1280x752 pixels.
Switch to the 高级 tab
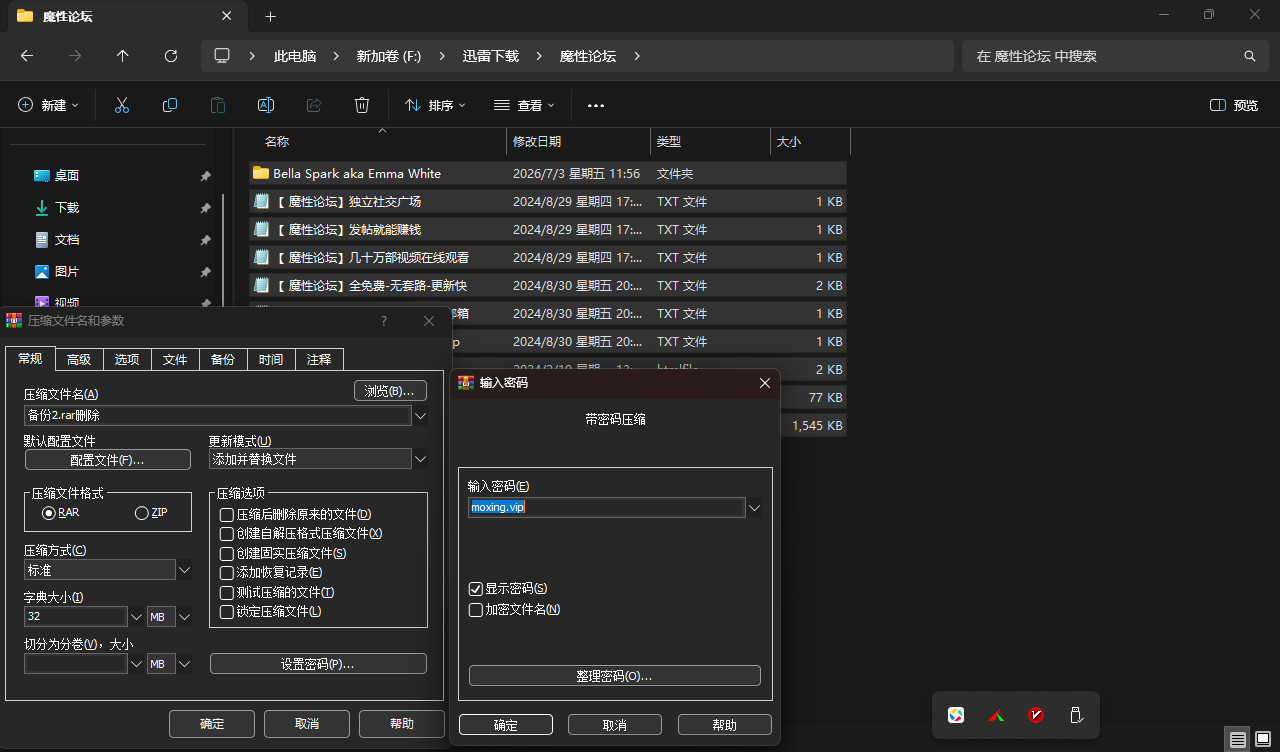coord(79,359)
